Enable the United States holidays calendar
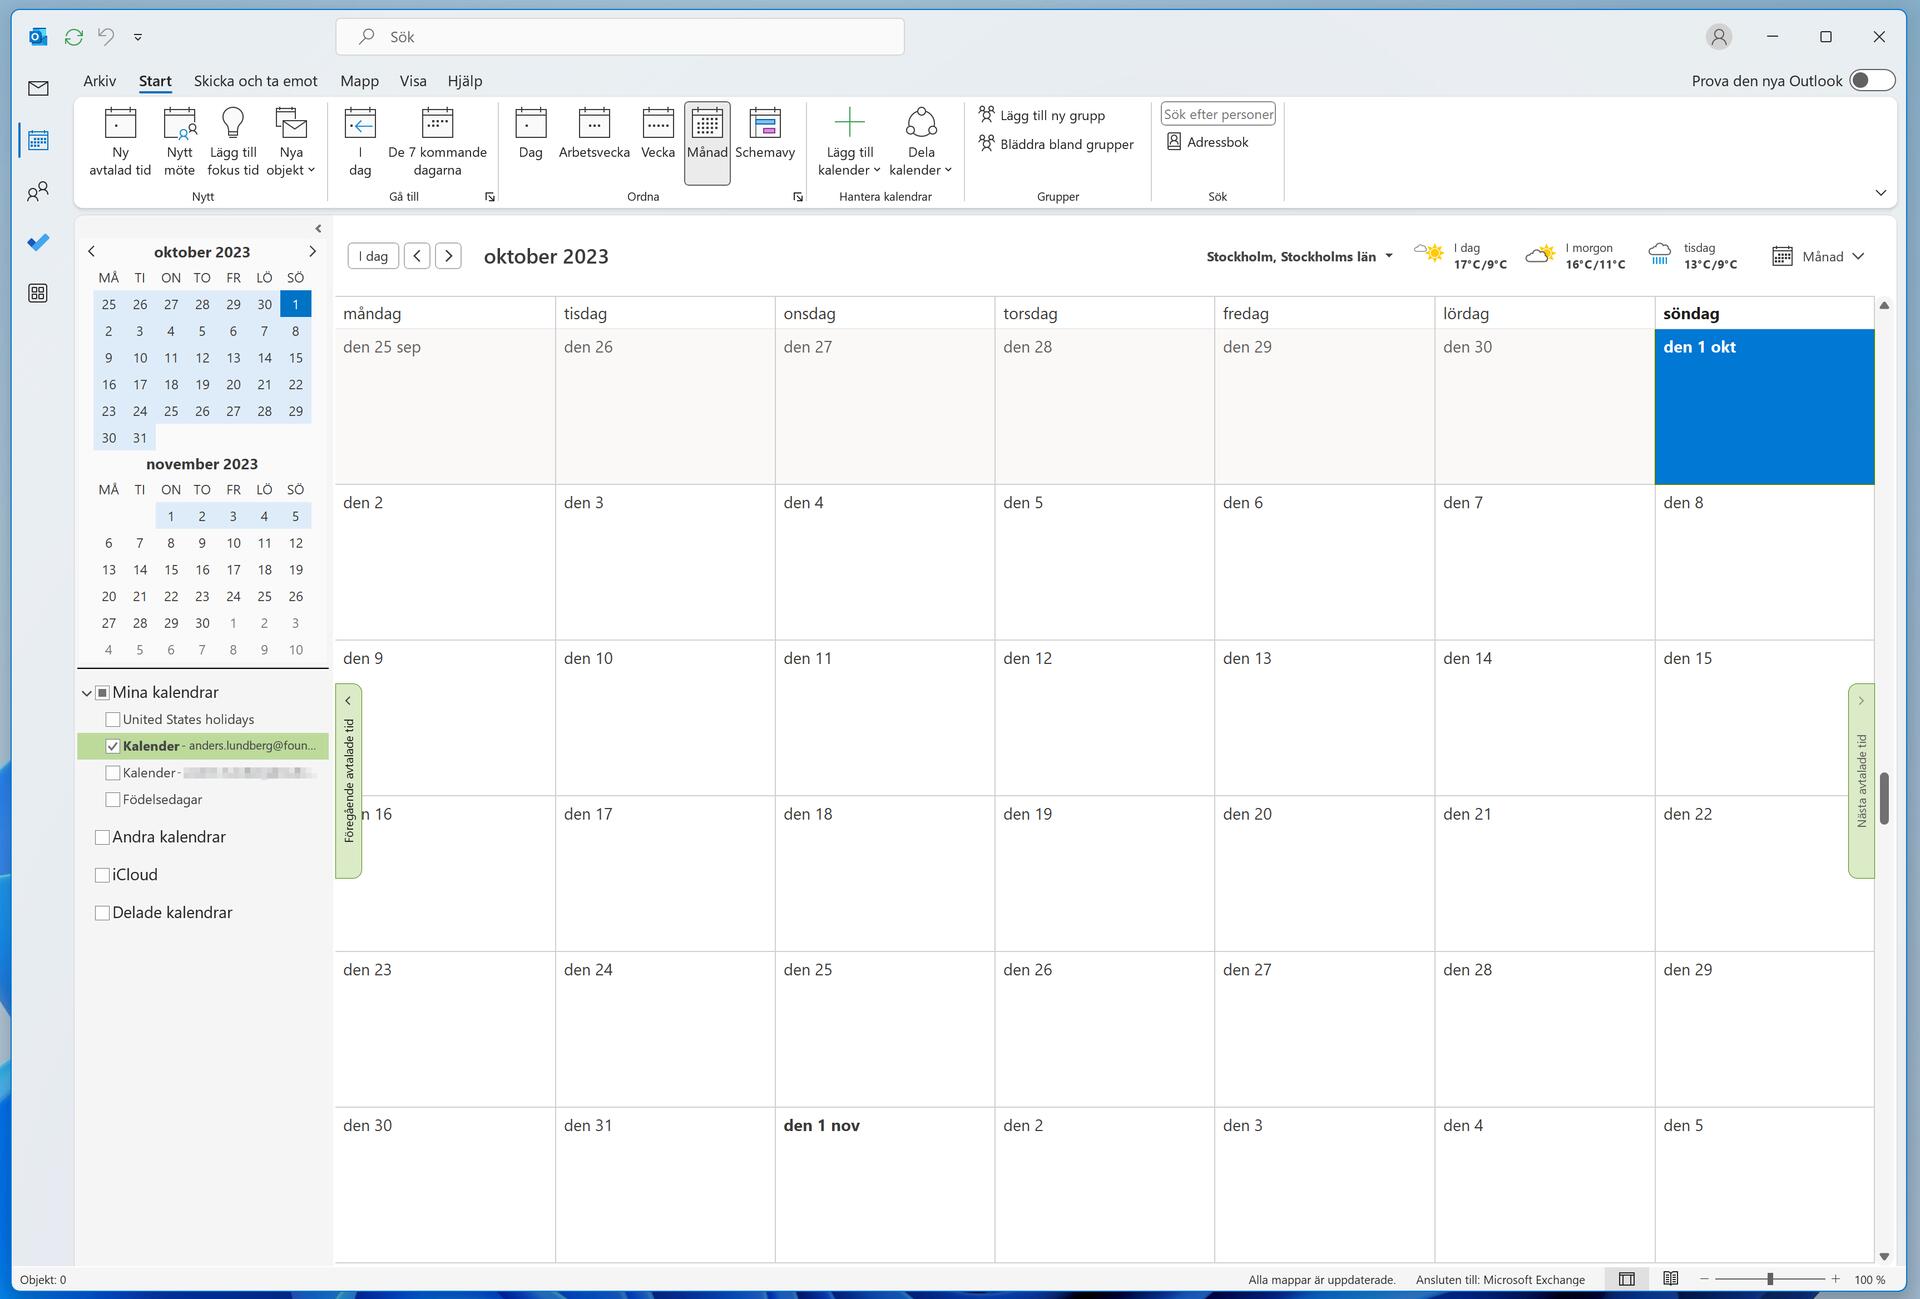This screenshot has height=1299, width=1920. pos(112,718)
